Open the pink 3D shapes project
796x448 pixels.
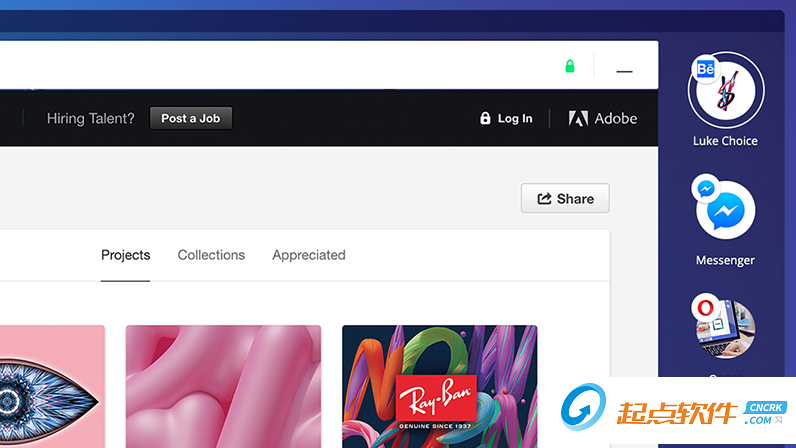[223, 387]
